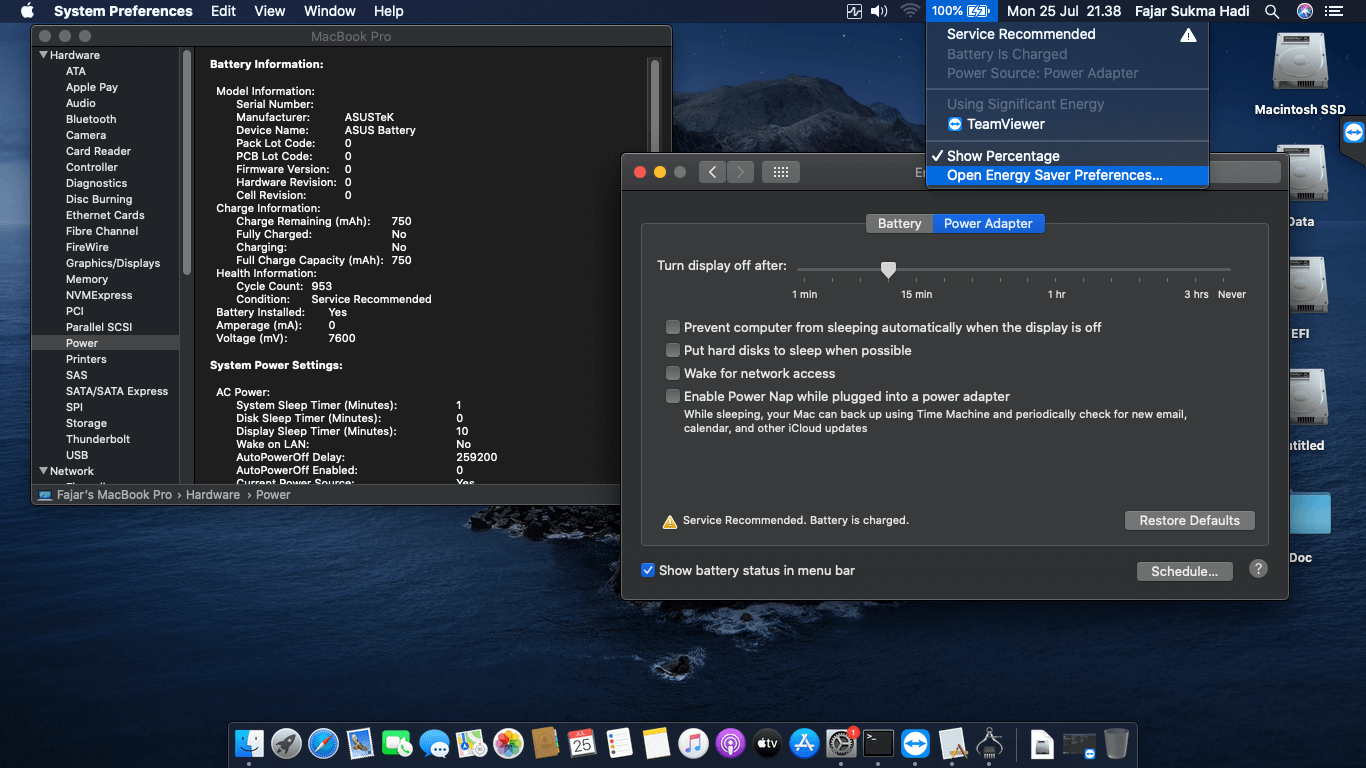Toggle Show Percentage in battery menu
Image resolution: width=1366 pixels, height=768 pixels.
click(x=1067, y=156)
